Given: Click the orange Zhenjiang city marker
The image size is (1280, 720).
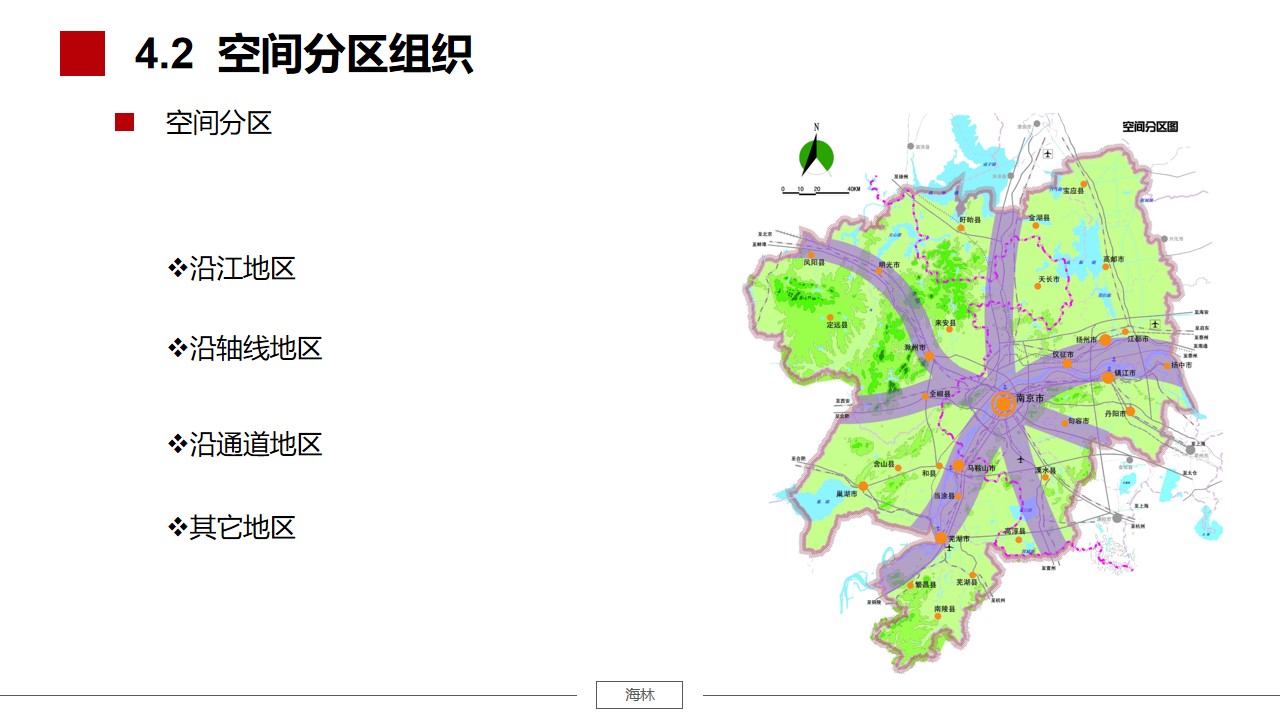Looking at the screenshot, I should (x=1108, y=377).
